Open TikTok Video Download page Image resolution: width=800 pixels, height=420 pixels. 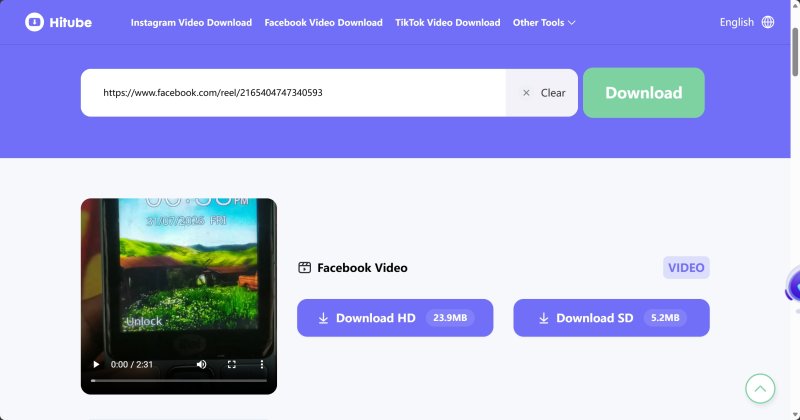447,22
